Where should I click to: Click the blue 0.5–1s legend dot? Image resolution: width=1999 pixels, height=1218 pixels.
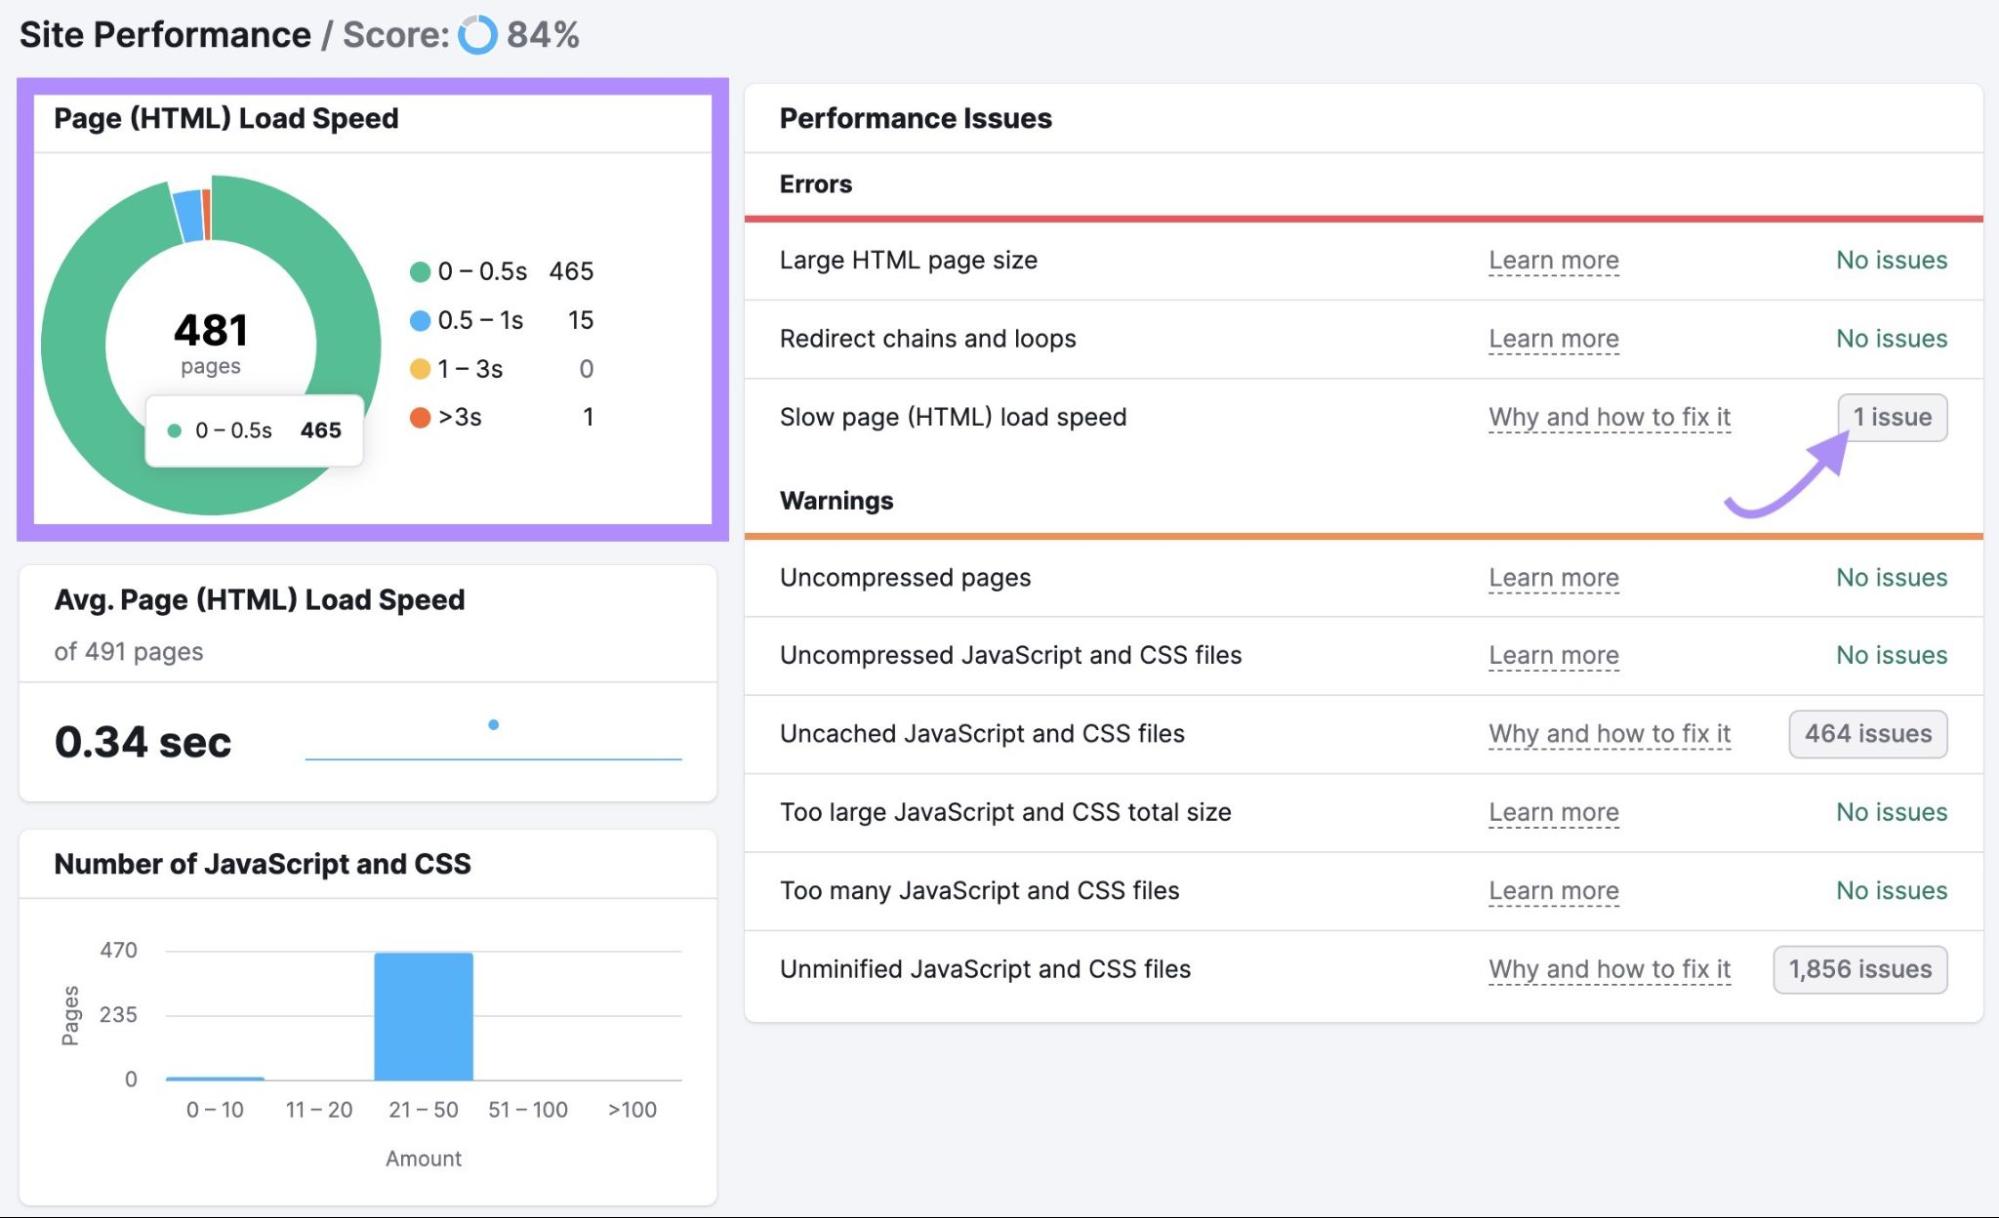coord(420,319)
